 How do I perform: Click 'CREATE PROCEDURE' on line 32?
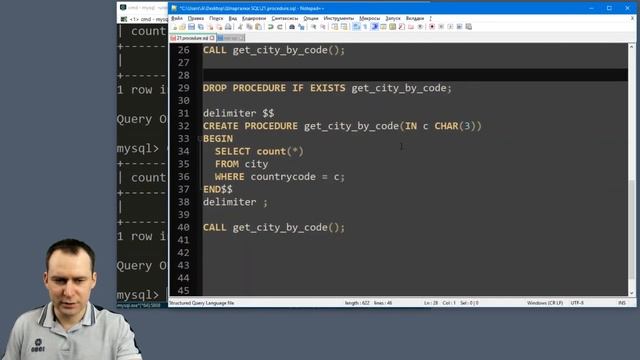pyautogui.click(x=250, y=126)
